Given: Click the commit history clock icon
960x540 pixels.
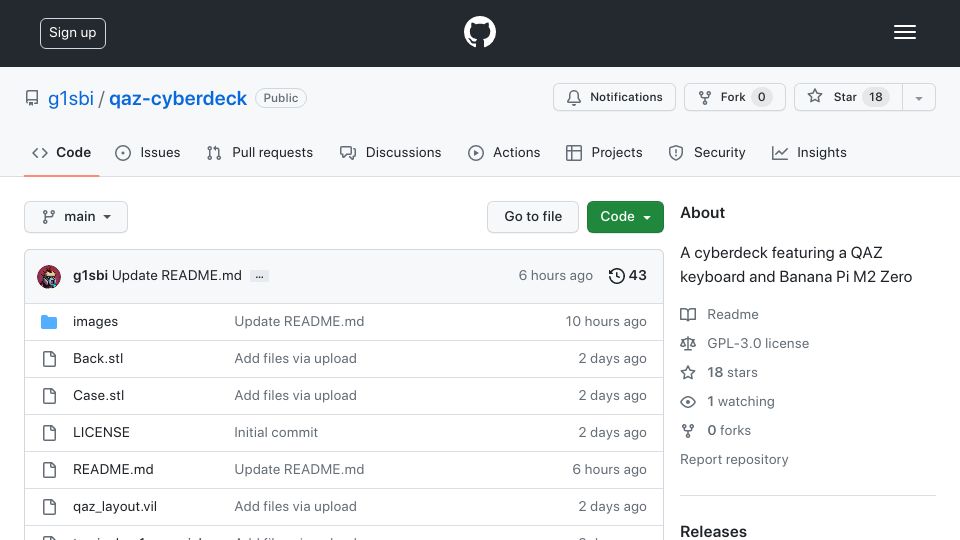Looking at the screenshot, I should 617,276.
